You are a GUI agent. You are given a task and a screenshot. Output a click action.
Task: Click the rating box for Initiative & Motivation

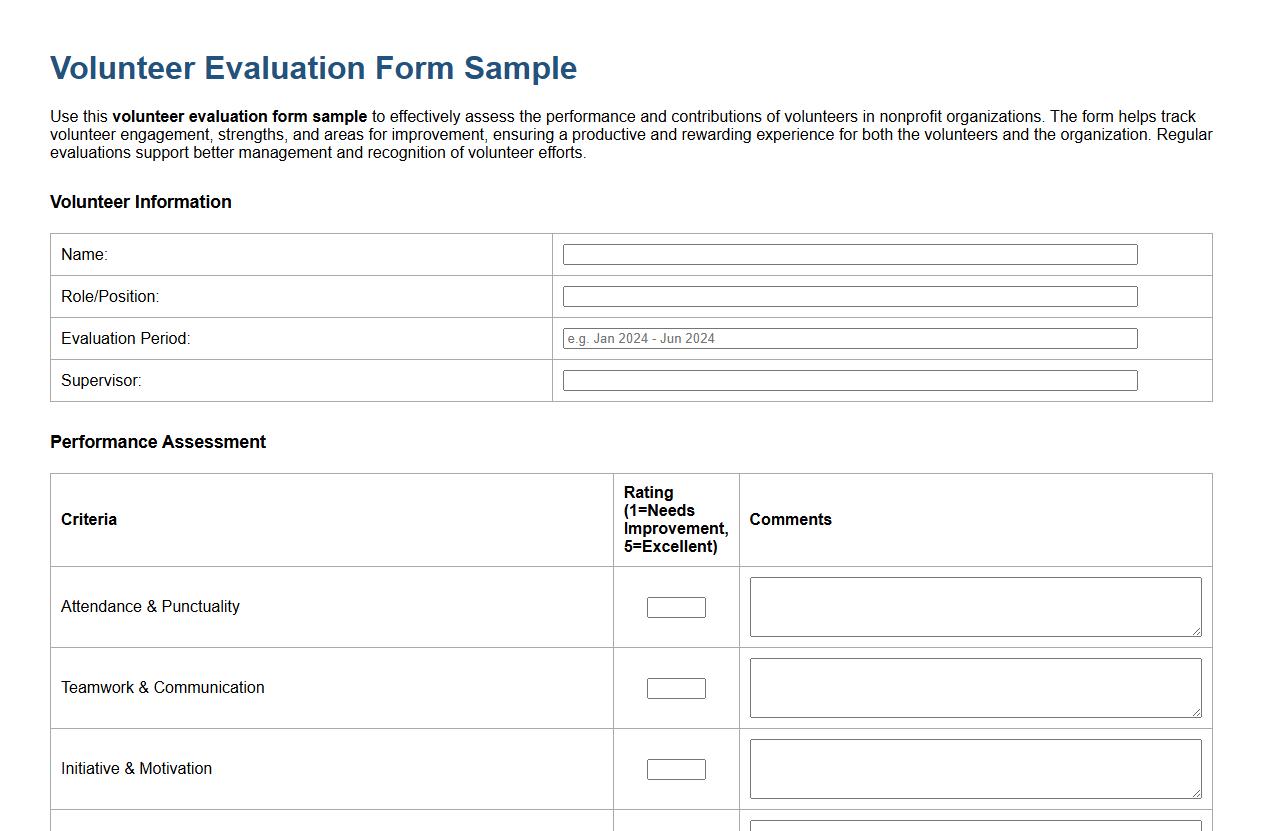pyautogui.click(x=676, y=768)
